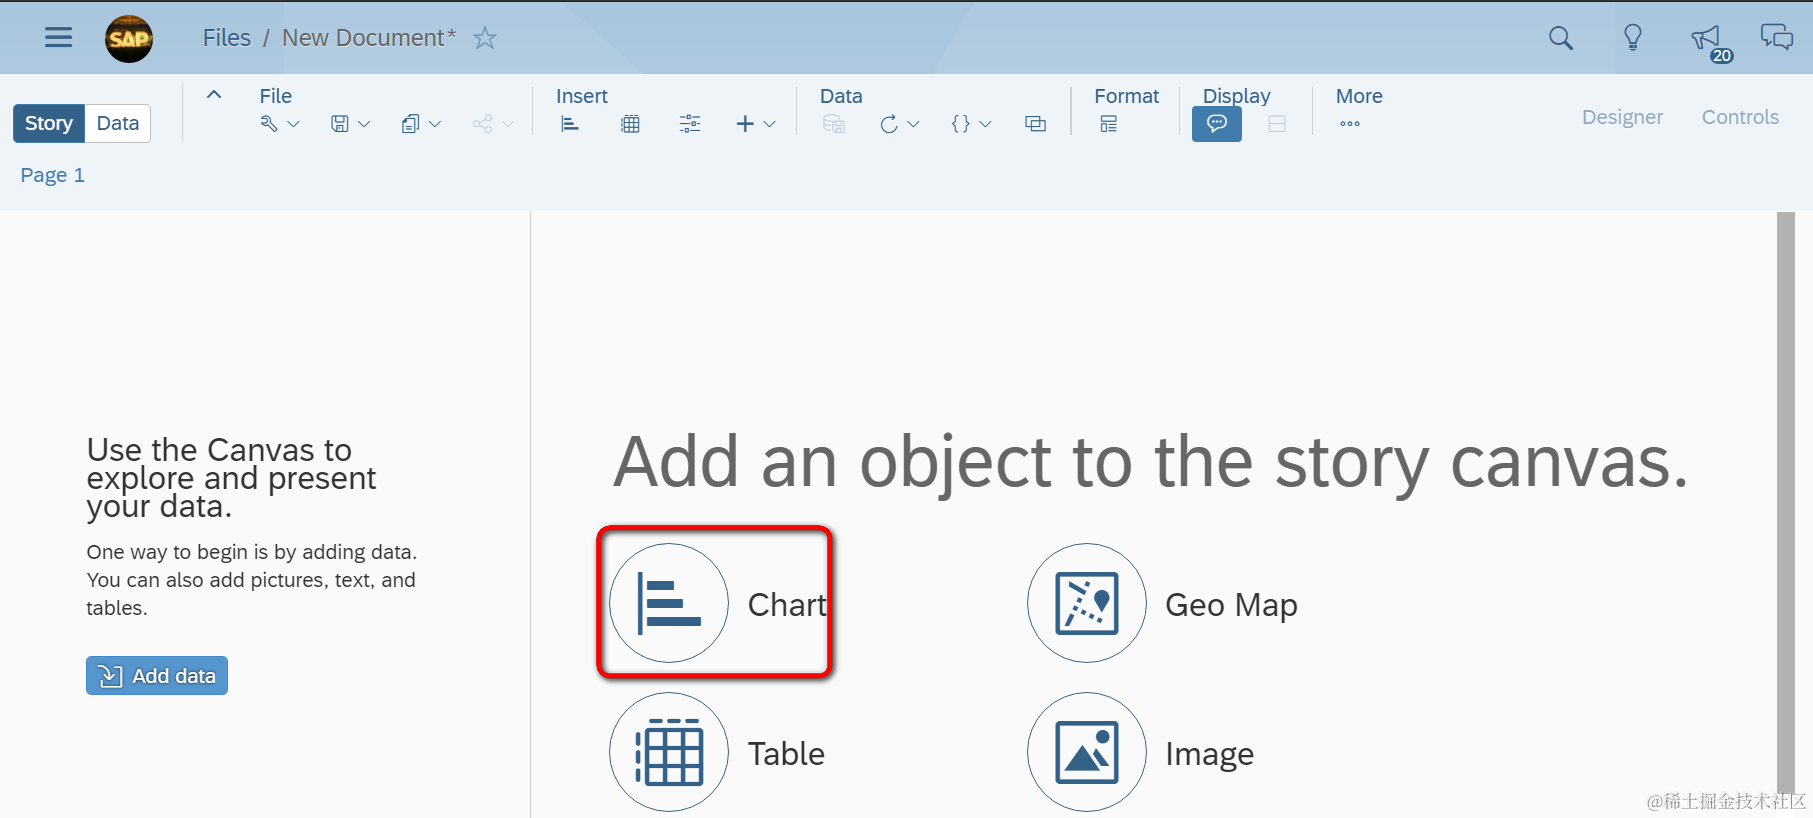Select the Page 1 tab
Viewport: 1813px width, 818px height.
tap(53, 175)
